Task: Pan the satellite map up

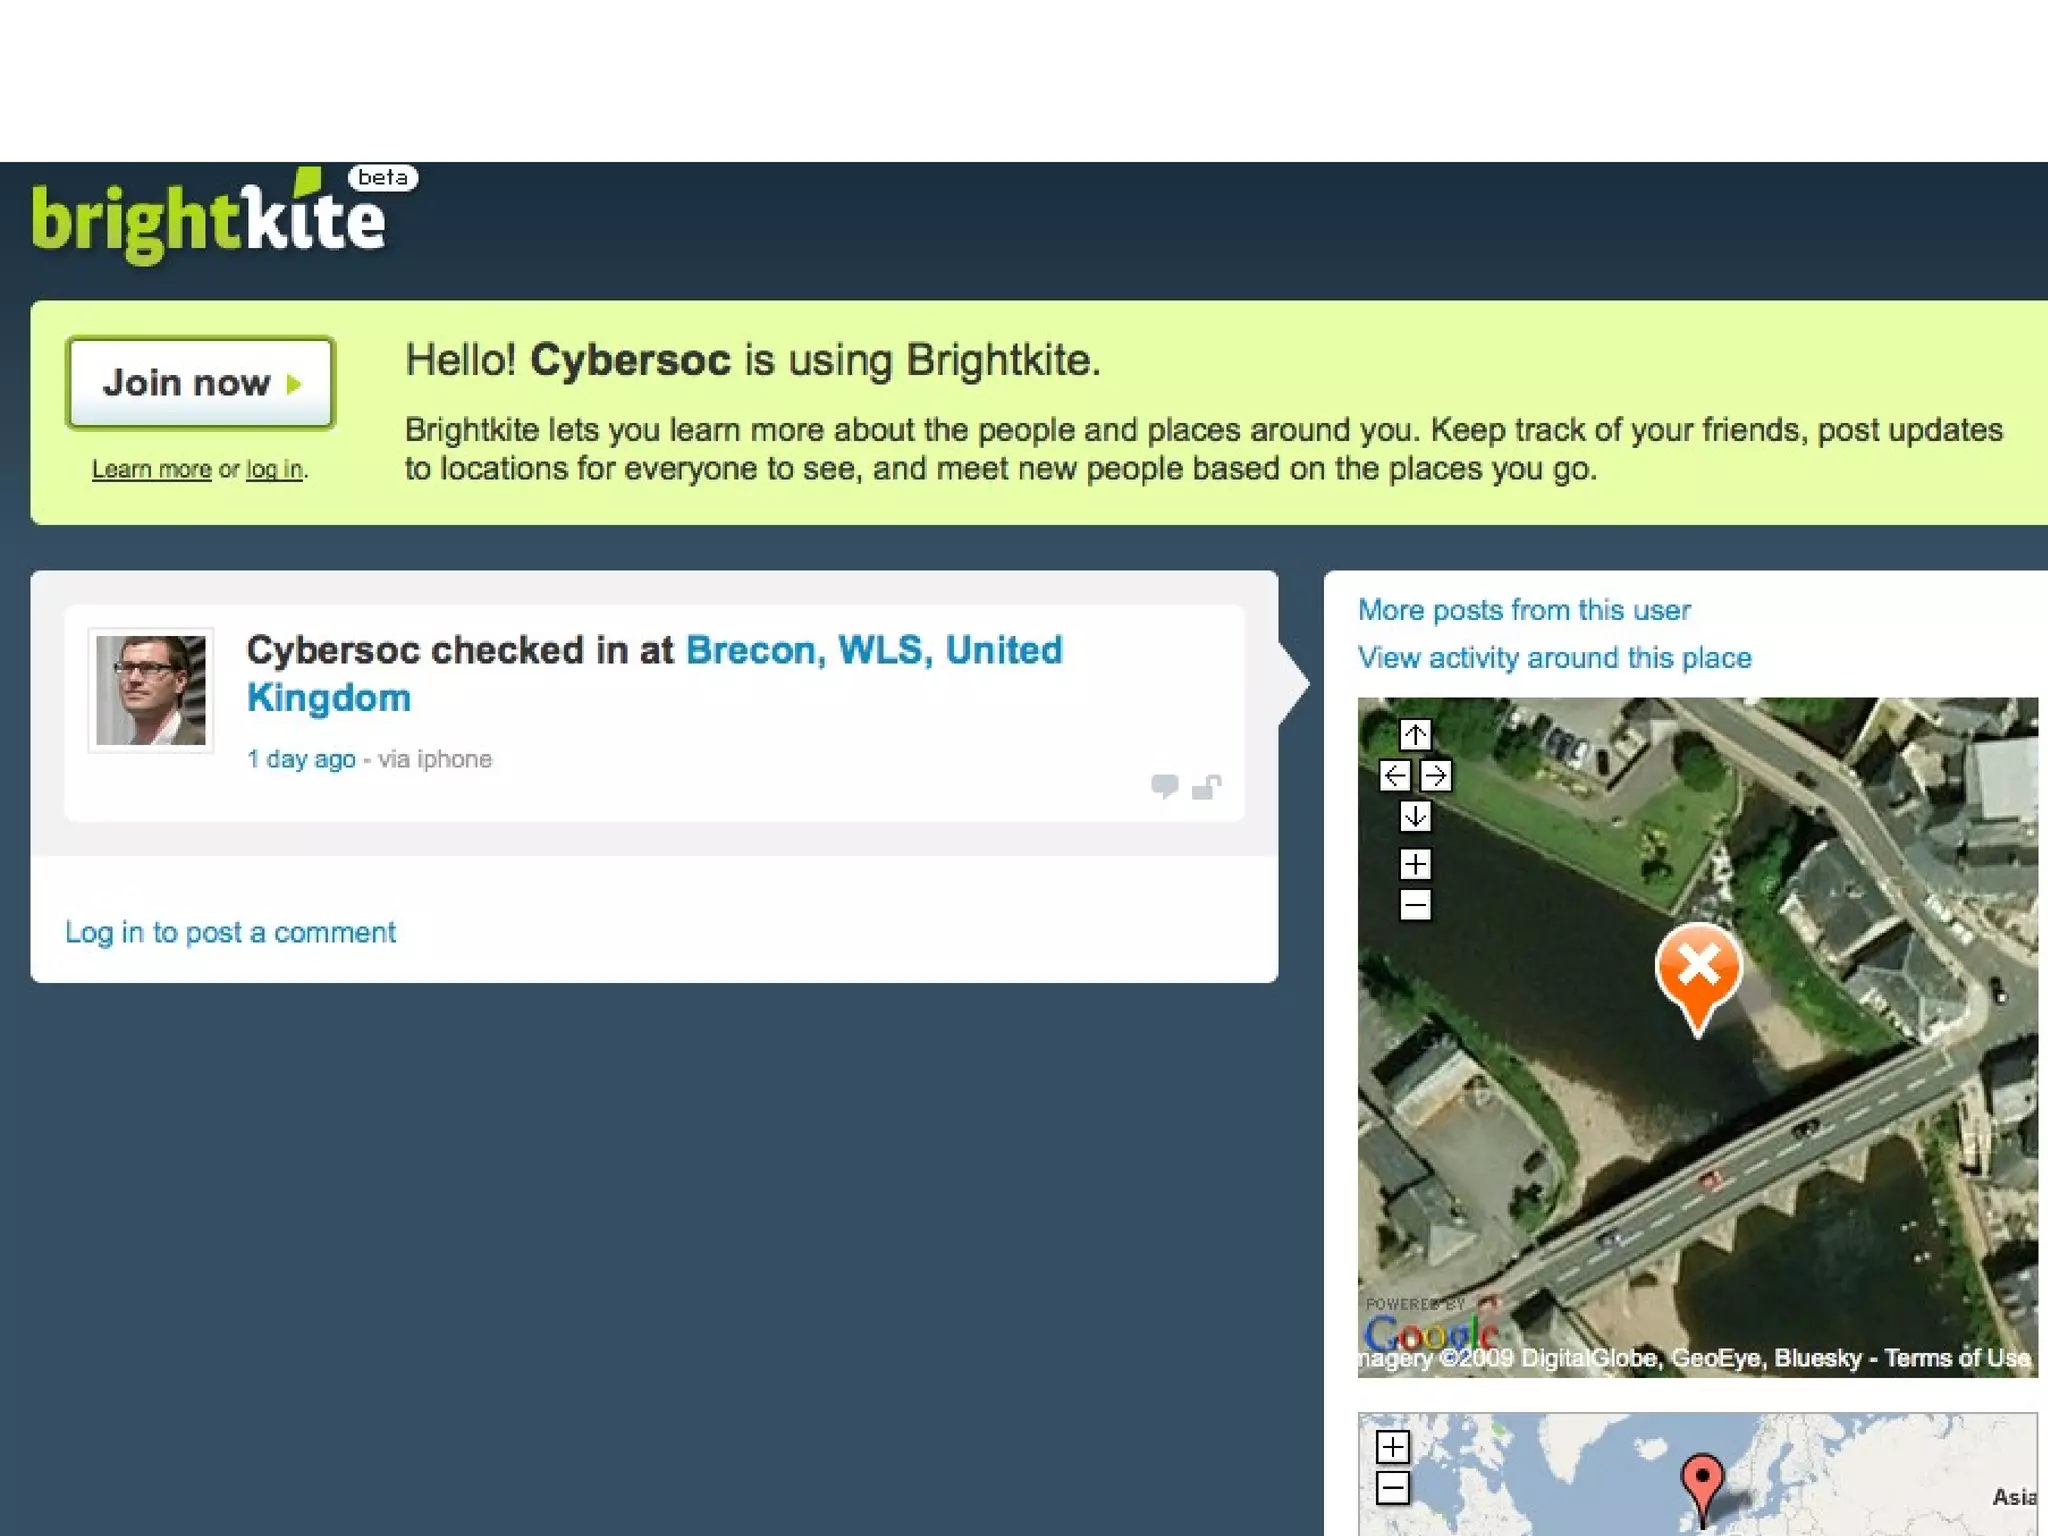Action: point(1414,735)
